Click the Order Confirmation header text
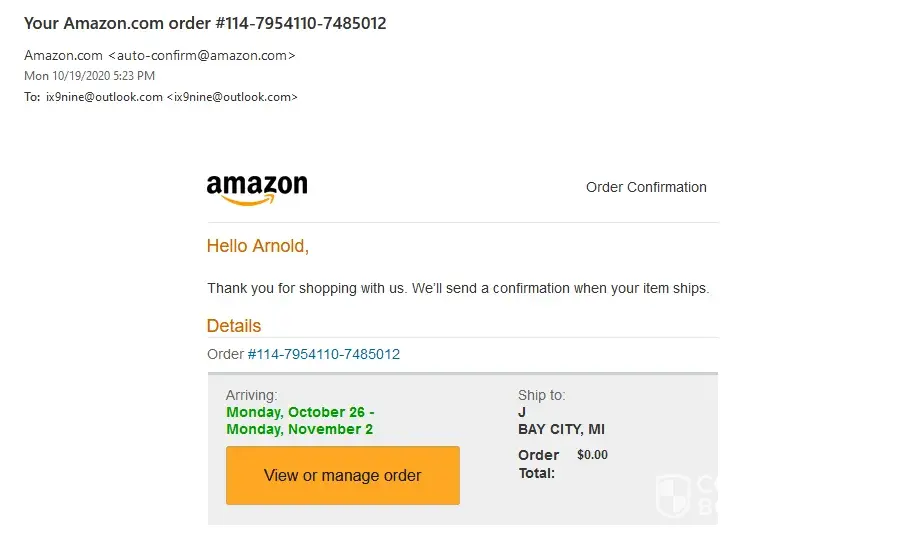The height and width of the screenshot is (538, 917). (646, 187)
